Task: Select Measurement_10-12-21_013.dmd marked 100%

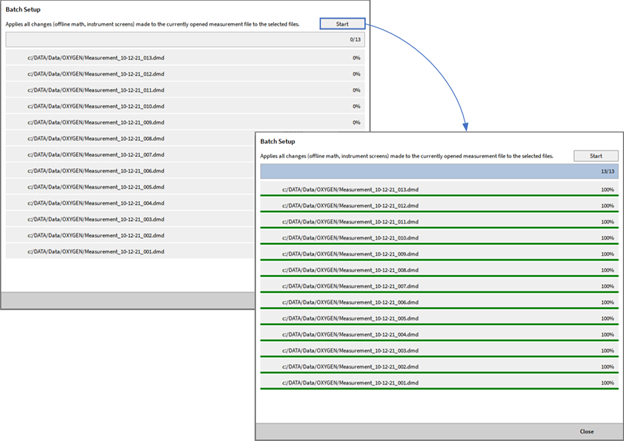Action: (350, 188)
